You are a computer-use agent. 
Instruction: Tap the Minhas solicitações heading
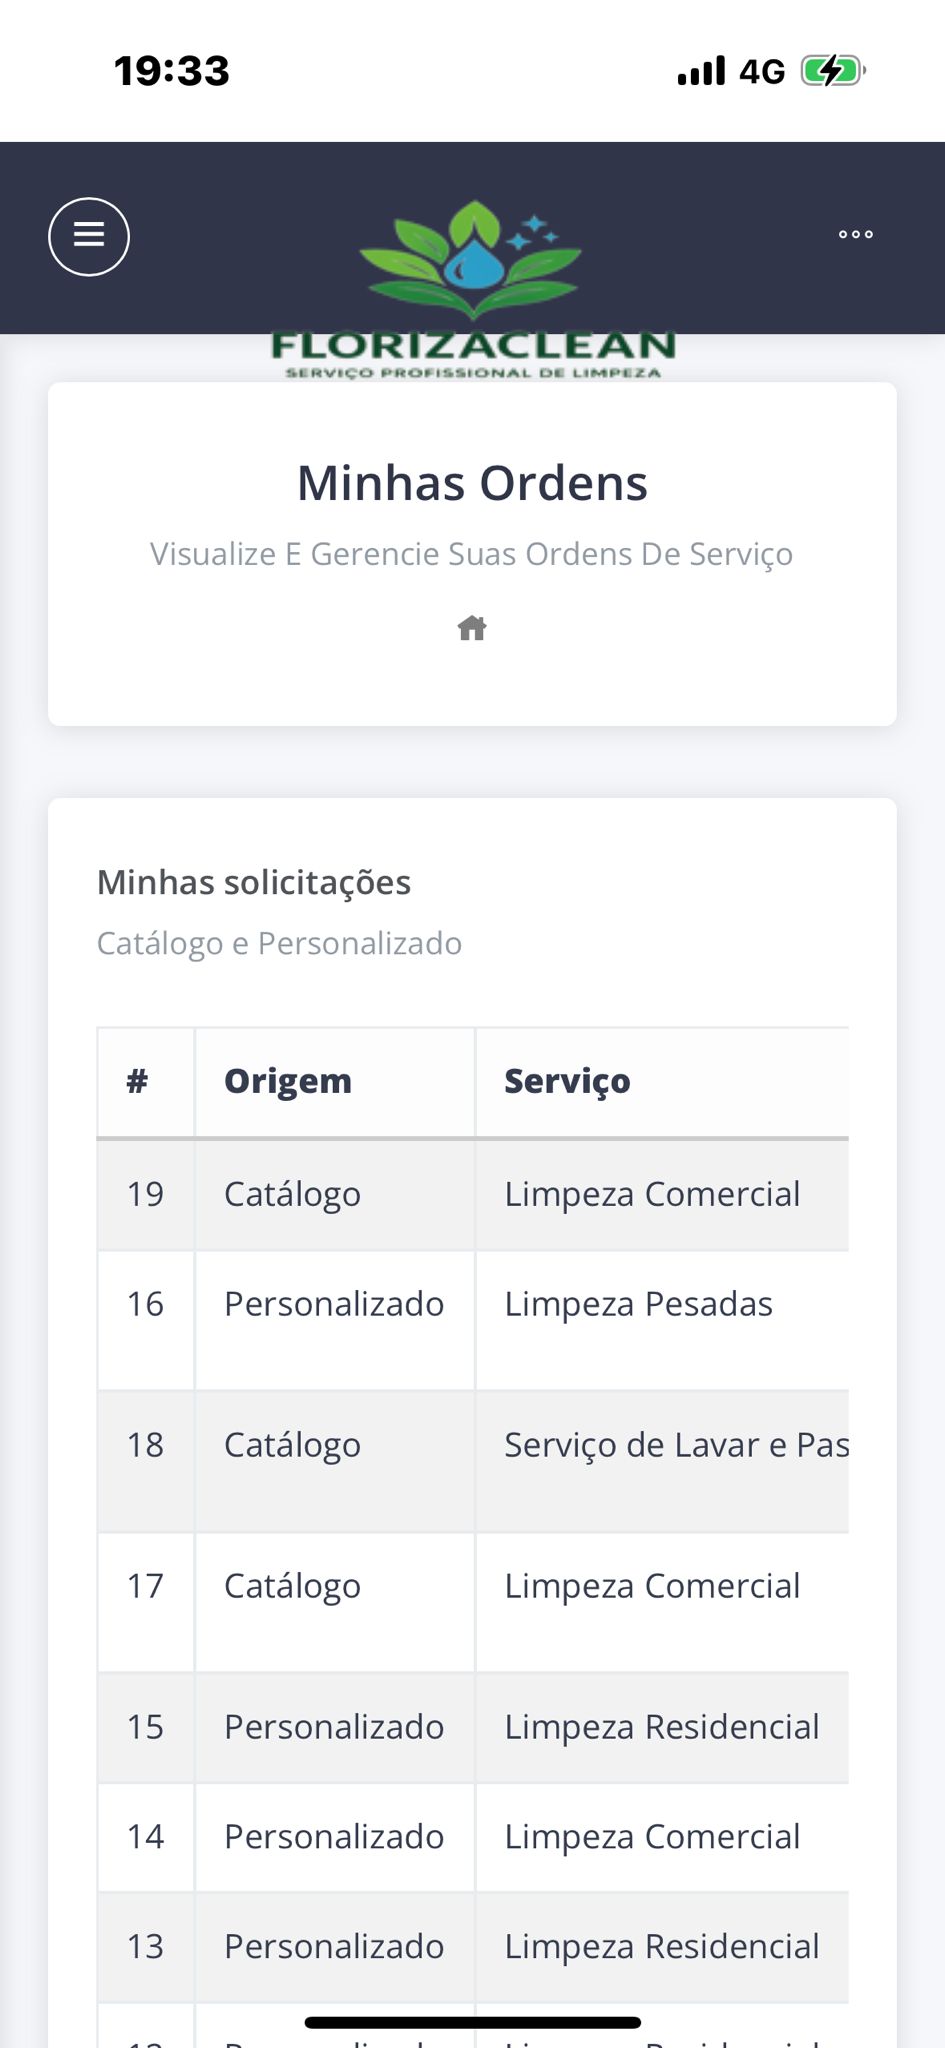click(254, 882)
